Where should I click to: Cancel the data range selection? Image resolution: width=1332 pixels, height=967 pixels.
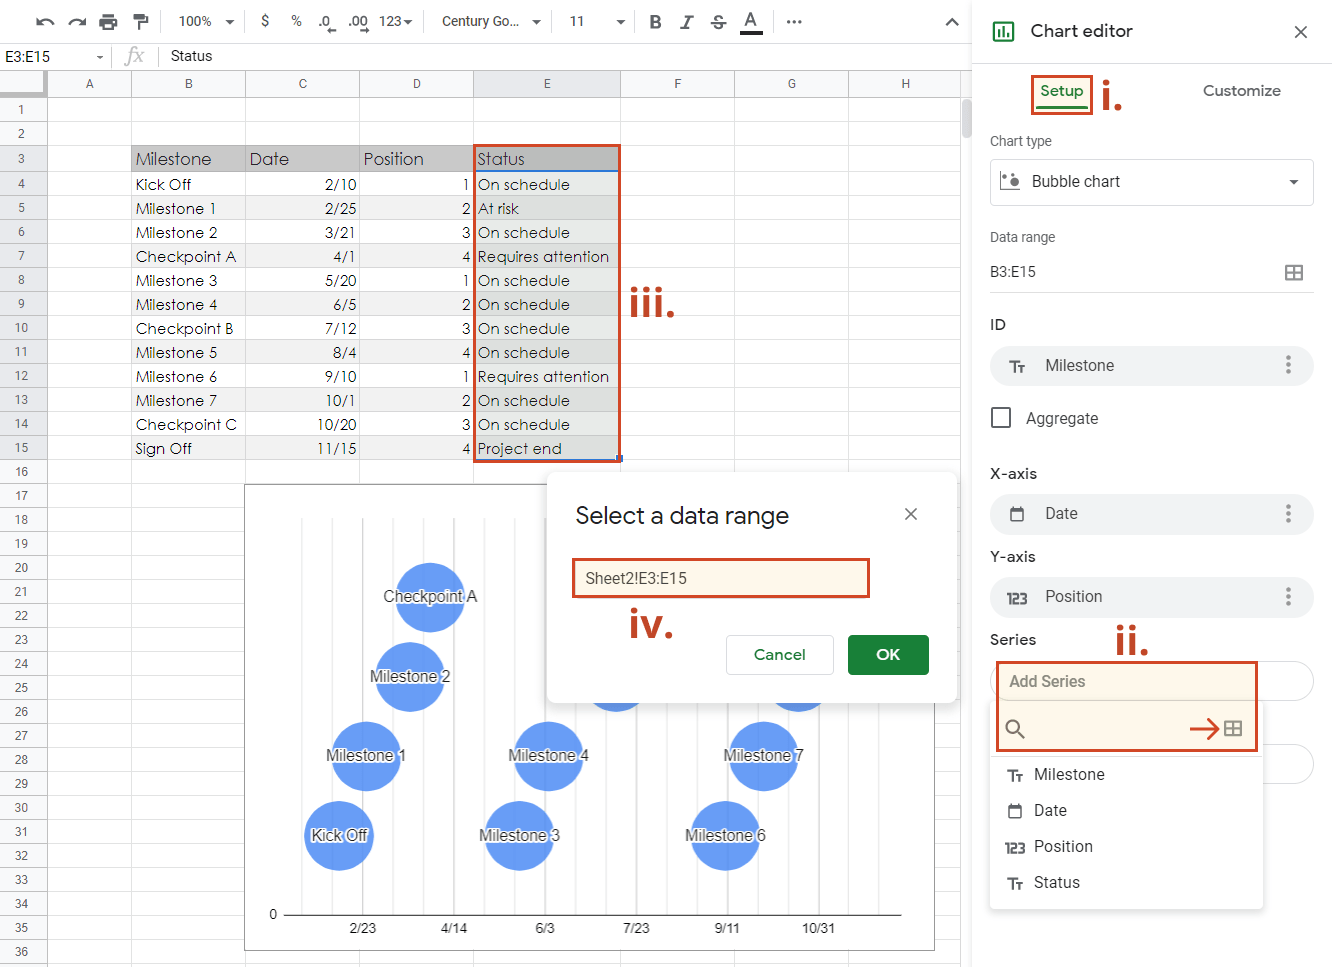click(x=779, y=655)
